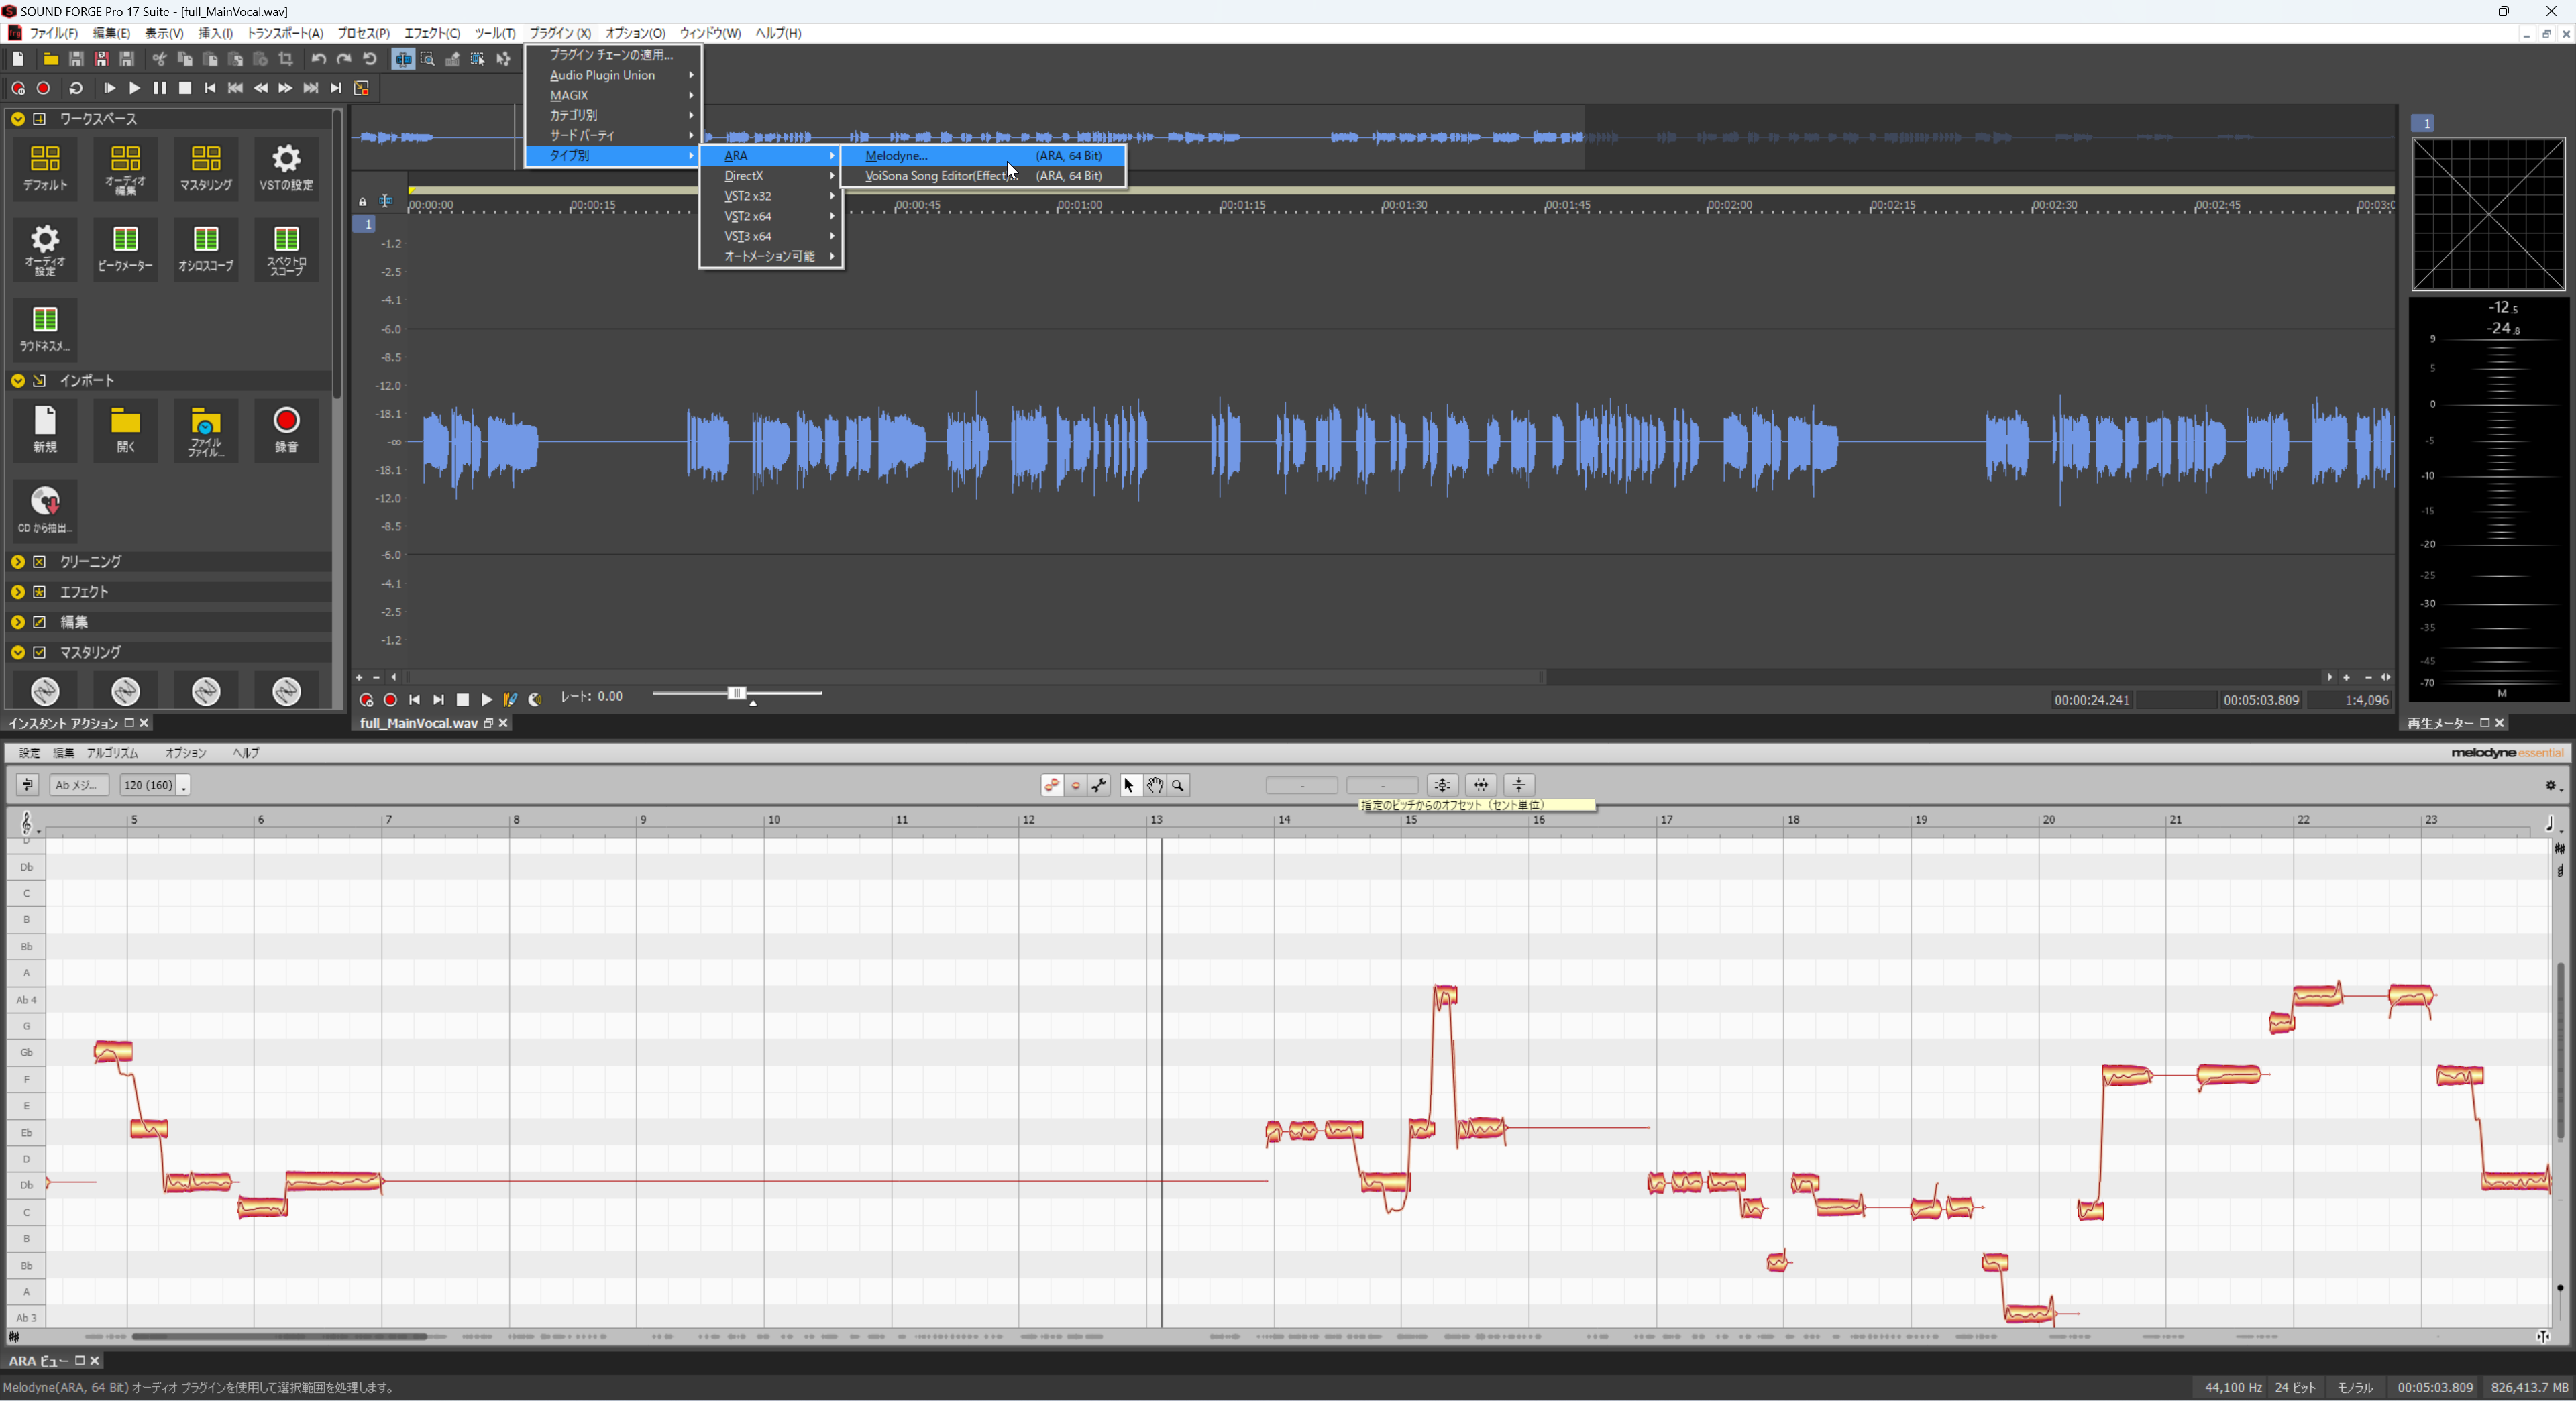Select the Event tool in toolbar
This screenshot has height=1401, width=2576.
pyautogui.click(x=478, y=59)
